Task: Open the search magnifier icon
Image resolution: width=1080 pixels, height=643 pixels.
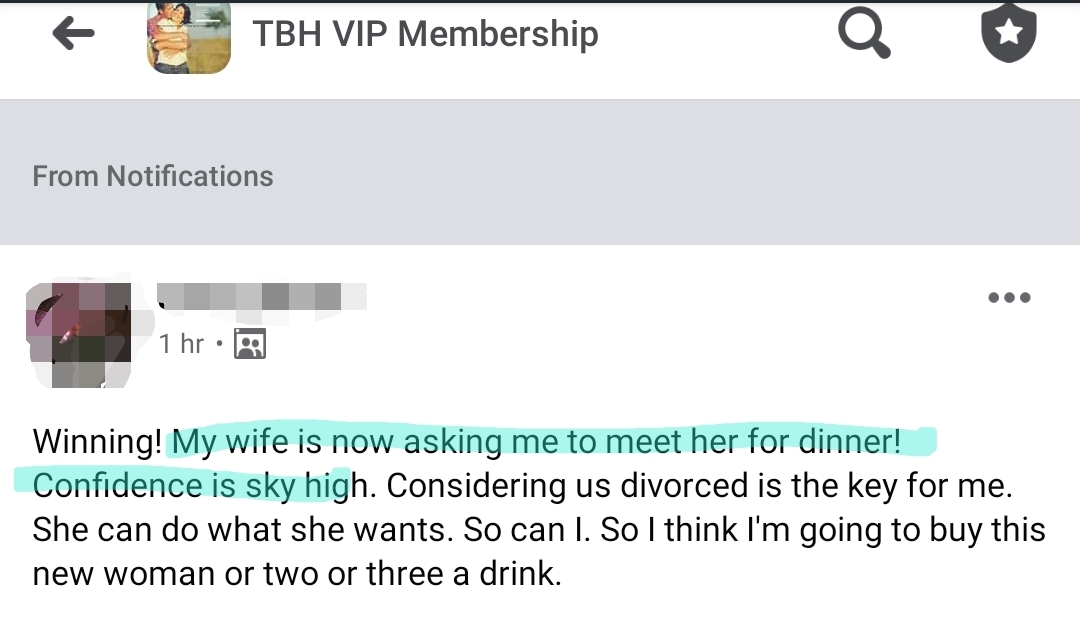Action: click(863, 34)
